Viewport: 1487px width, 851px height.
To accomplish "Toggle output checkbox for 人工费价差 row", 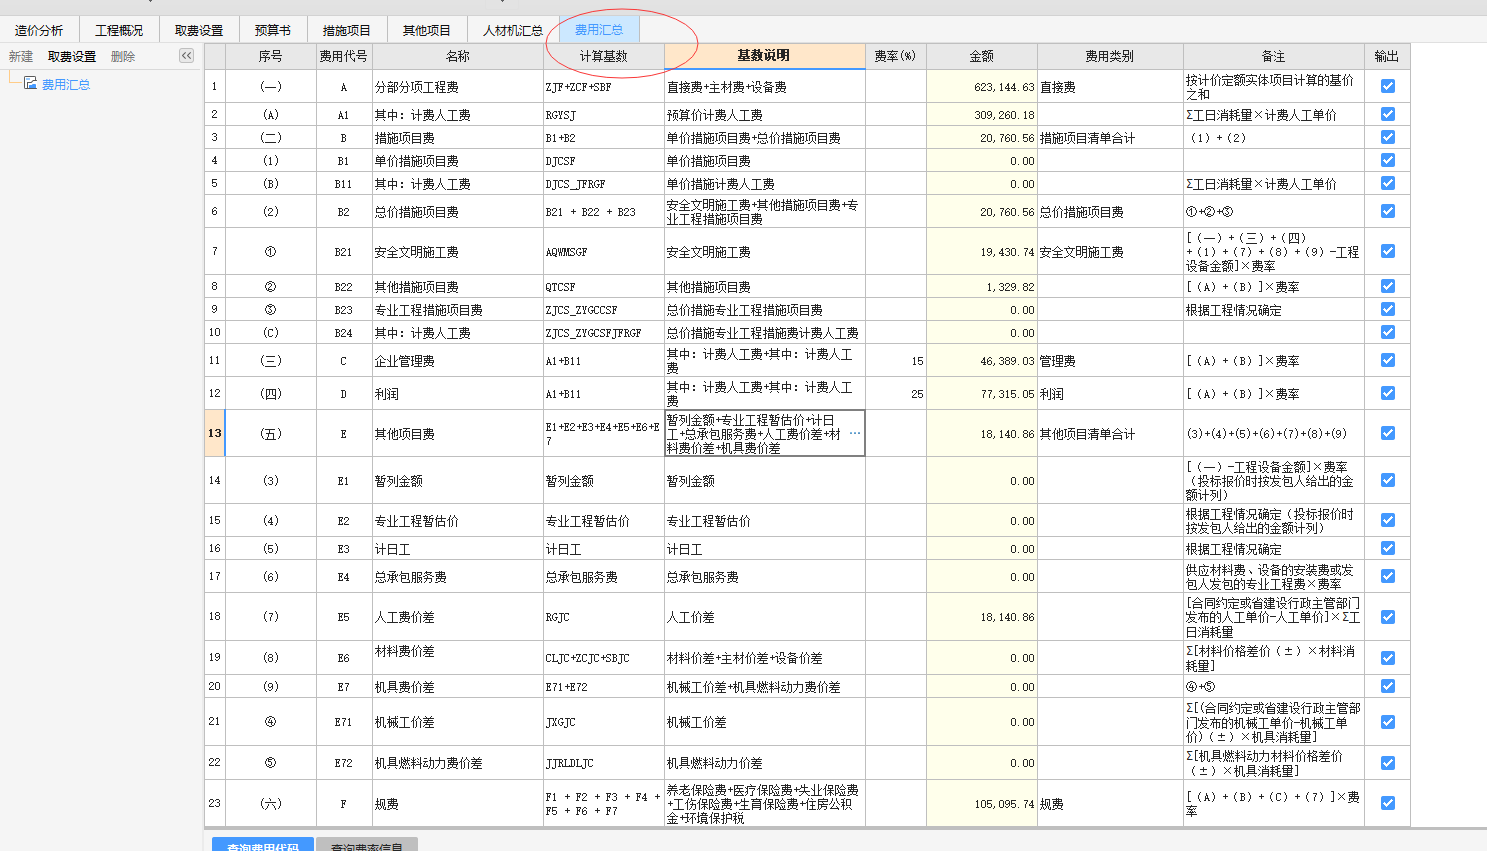I will click(x=1387, y=617).
